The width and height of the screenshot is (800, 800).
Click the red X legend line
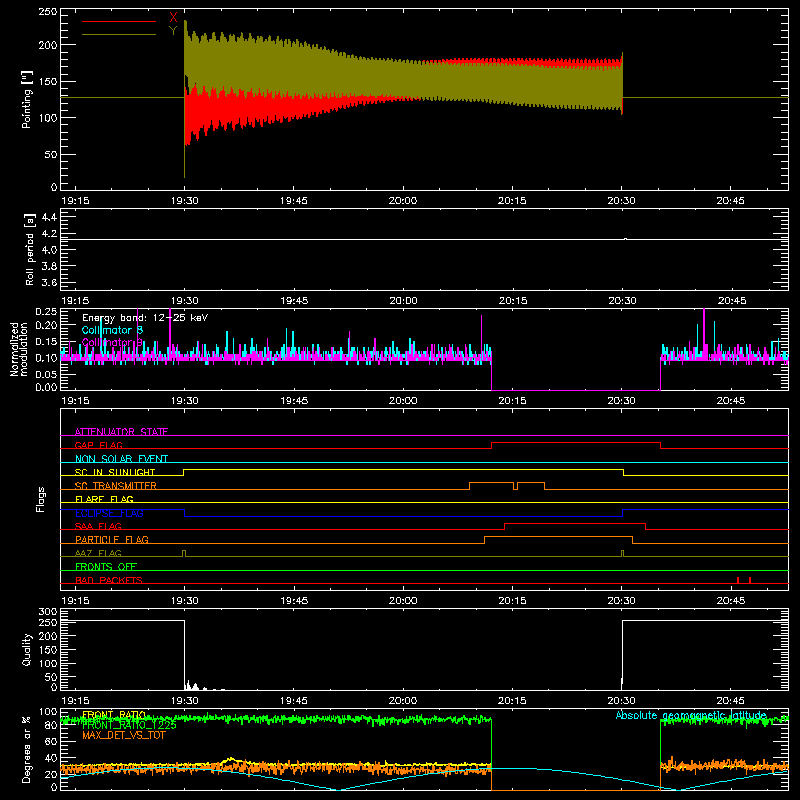coord(119,21)
